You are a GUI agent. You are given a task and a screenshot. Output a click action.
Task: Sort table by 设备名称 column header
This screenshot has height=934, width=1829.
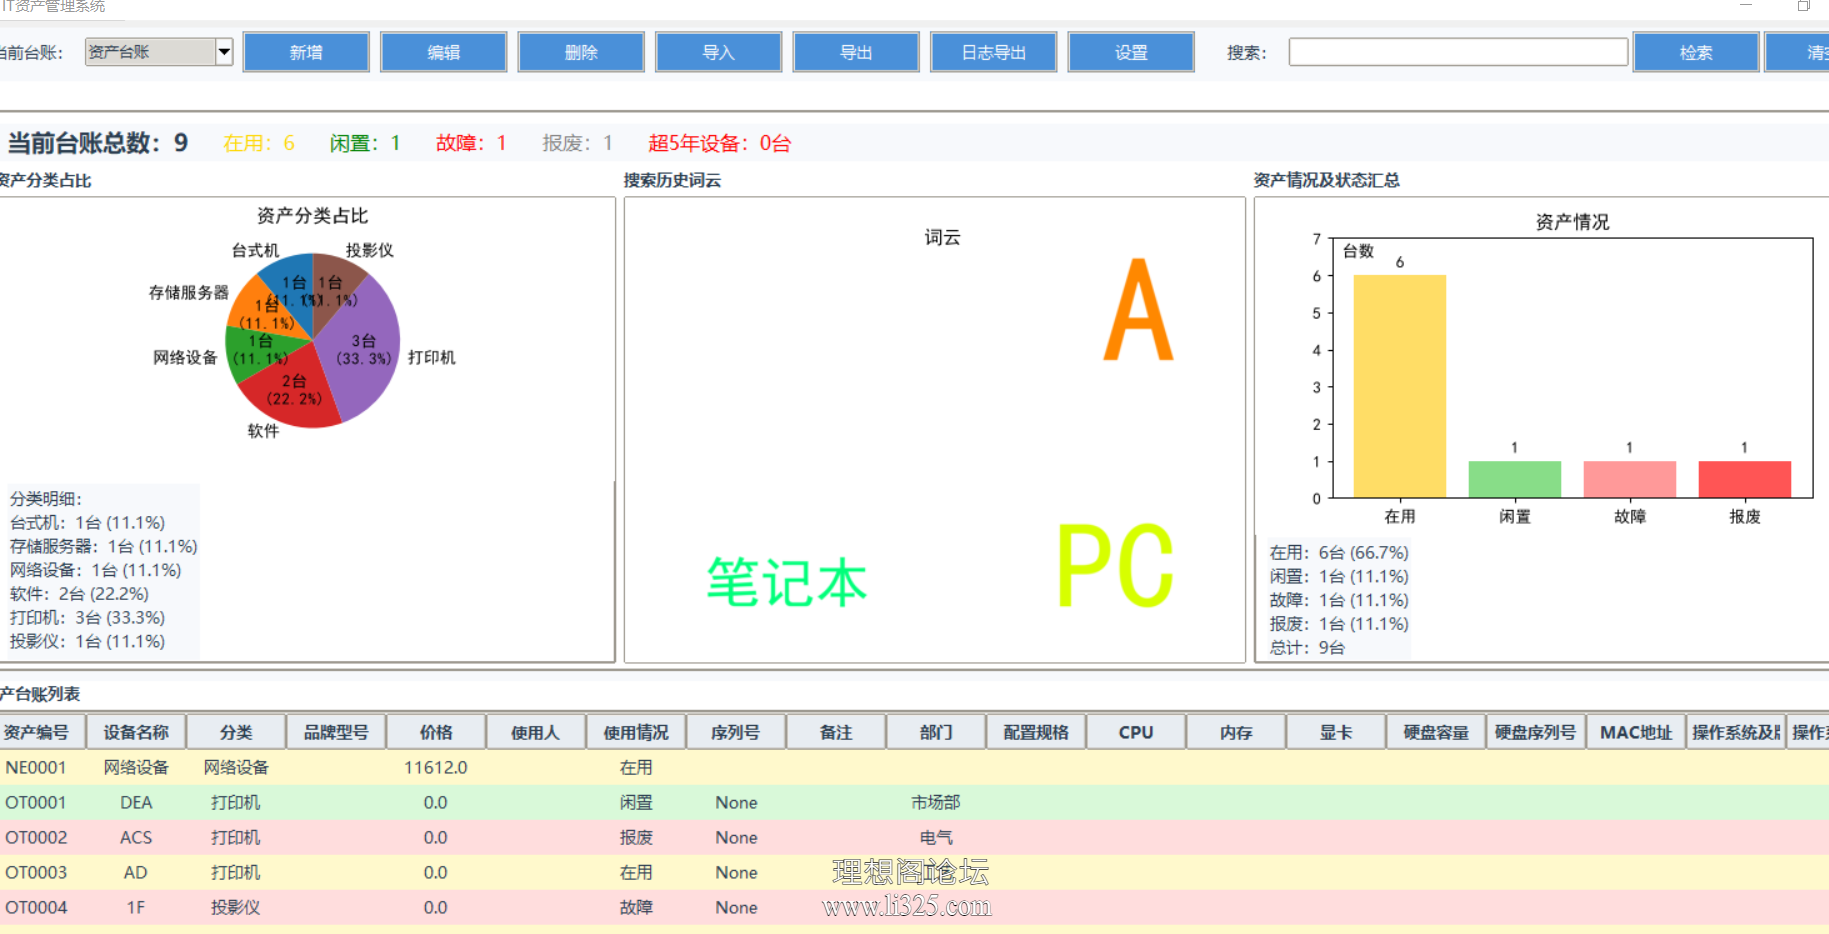click(x=136, y=732)
